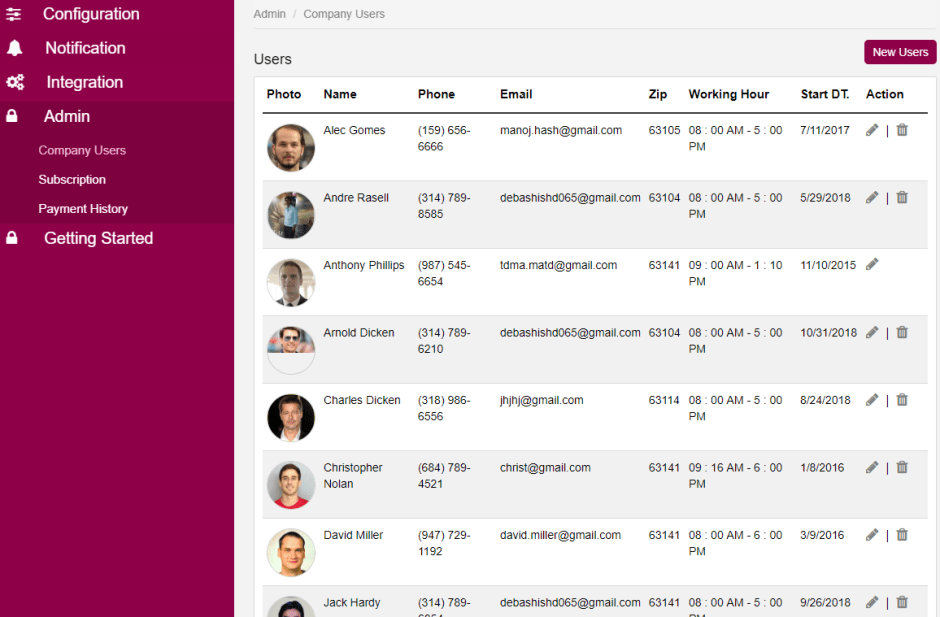The width and height of the screenshot is (940, 617).
Task: Click email manoj.hash@gmail.com
Action: [561, 130]
